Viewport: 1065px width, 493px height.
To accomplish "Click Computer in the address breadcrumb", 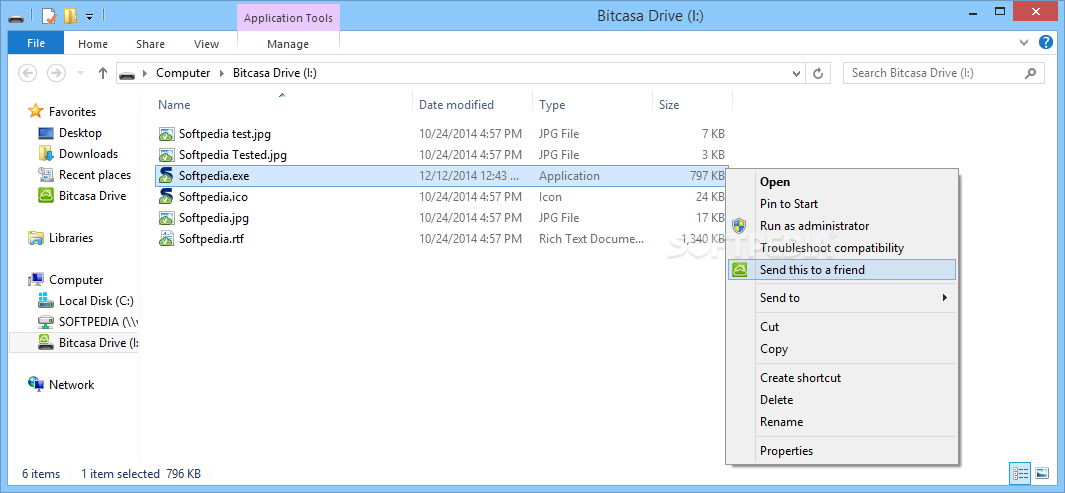I will [183, 73].
